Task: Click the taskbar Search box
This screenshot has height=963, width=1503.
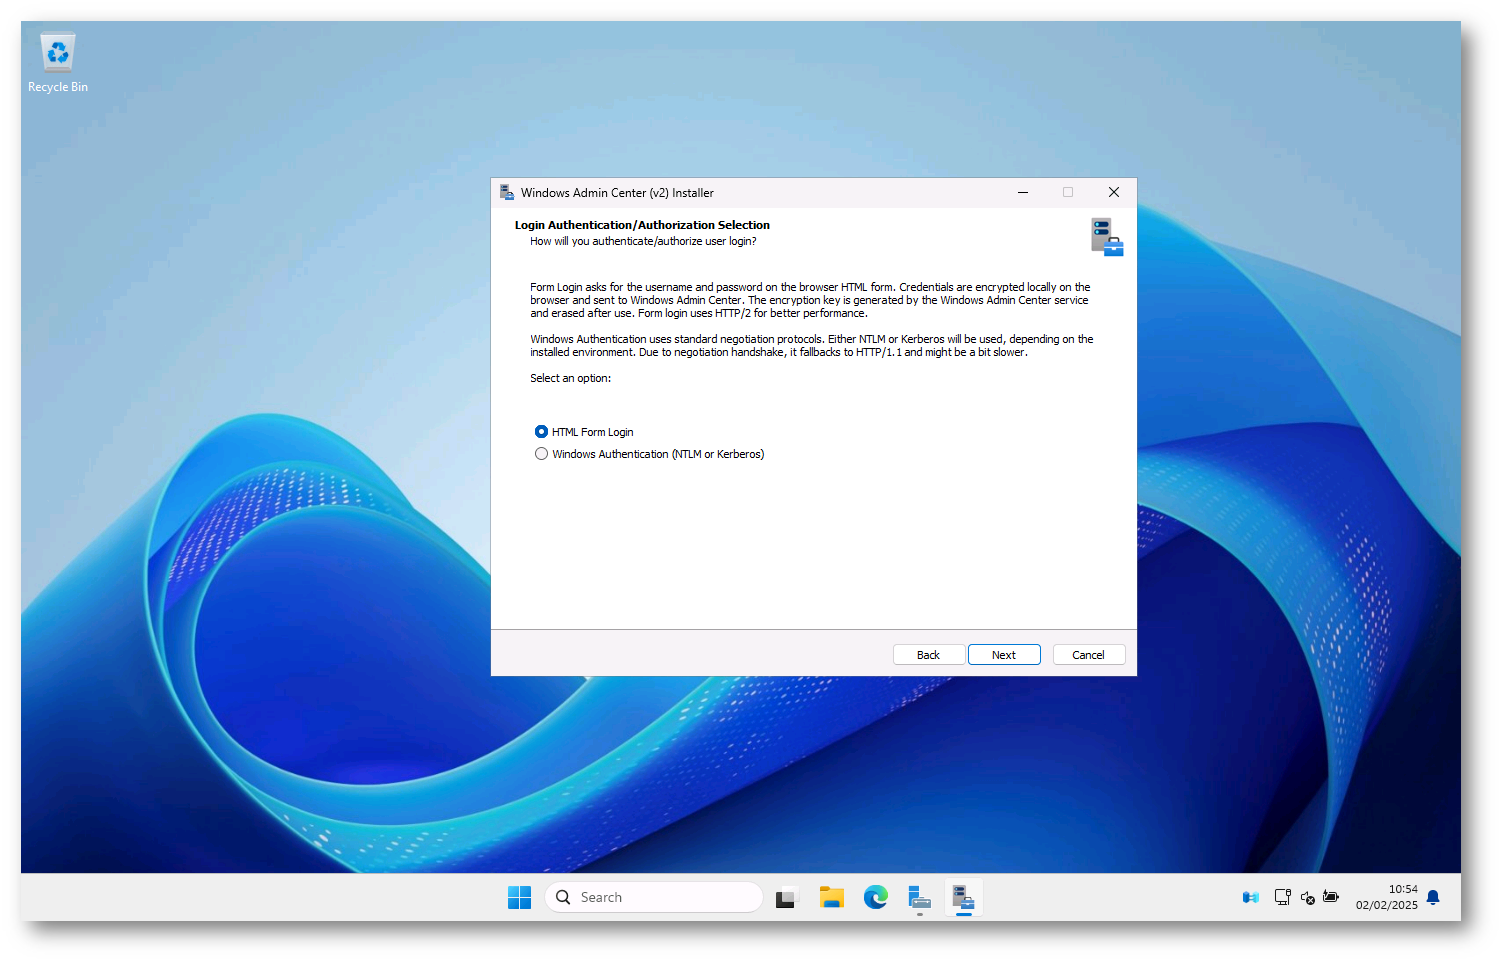Action: tap(655, 898)
